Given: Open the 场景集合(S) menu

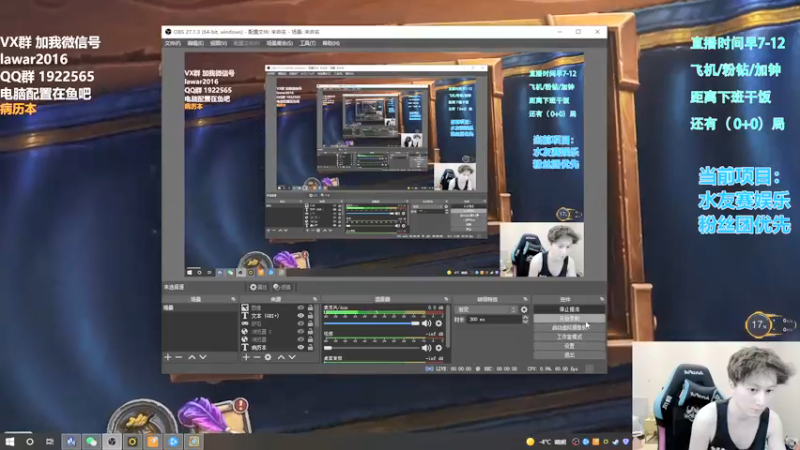Looking at the screenshot, I should coord(280,43).
